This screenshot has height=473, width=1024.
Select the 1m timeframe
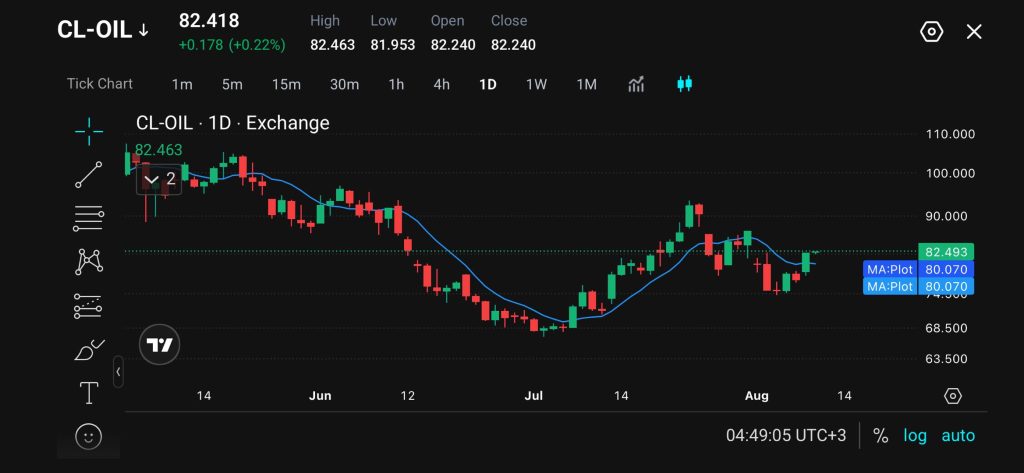point(182,84)
